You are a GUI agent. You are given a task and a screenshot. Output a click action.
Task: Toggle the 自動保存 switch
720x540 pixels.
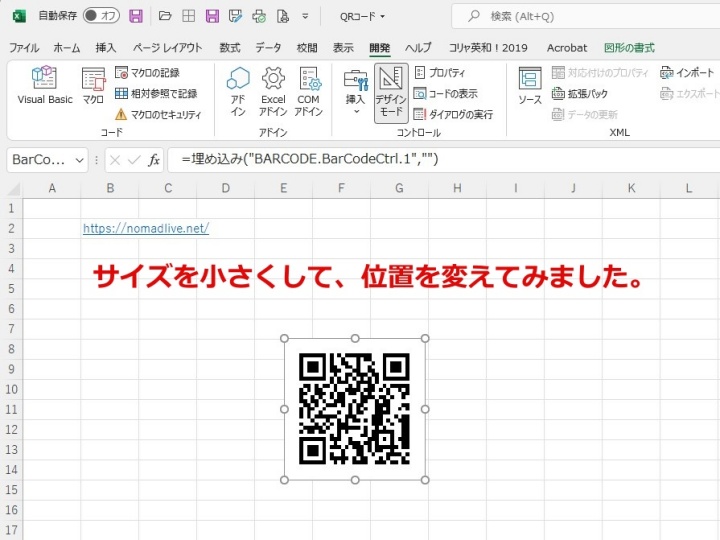pyautogui.click(x=101, y=16)
